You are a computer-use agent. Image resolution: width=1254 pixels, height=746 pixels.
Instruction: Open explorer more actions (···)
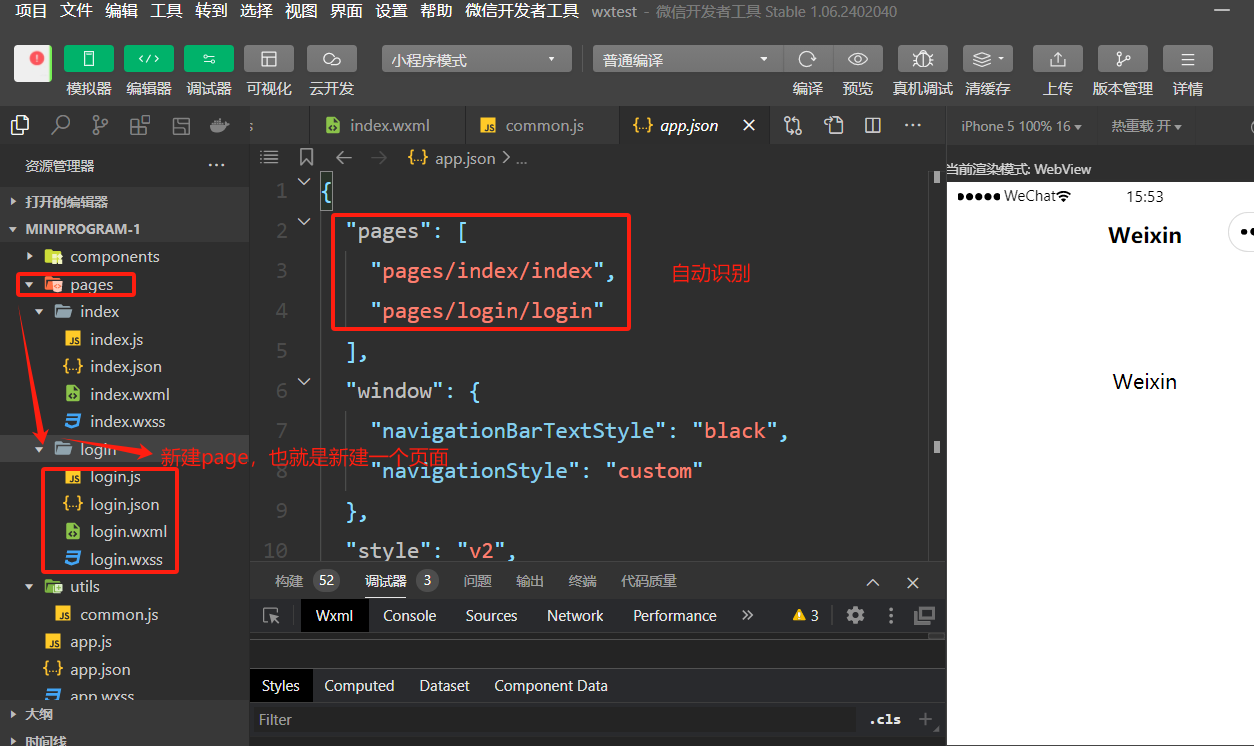coord(216,166)
